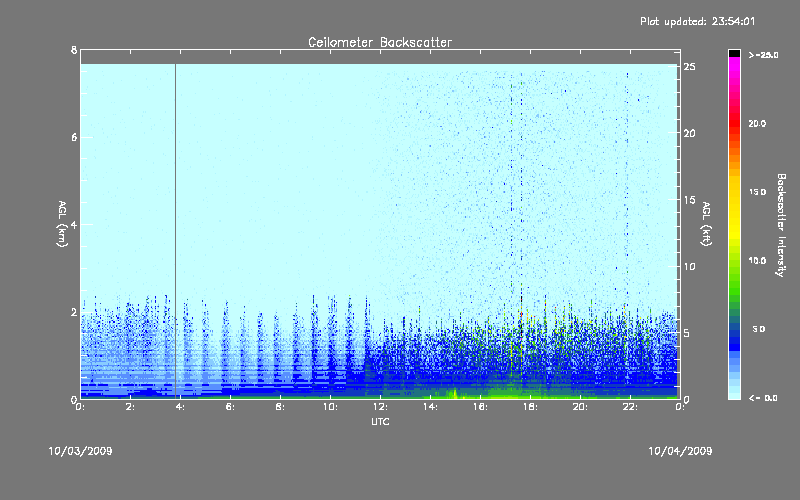Click the '4' km tick label on left axis
800x500 pixels.
[74, 224]
